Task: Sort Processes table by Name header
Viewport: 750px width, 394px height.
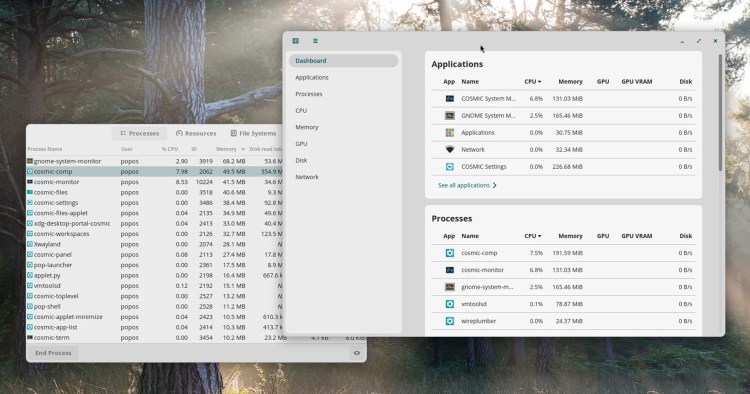Action: [x=470, y=236]
